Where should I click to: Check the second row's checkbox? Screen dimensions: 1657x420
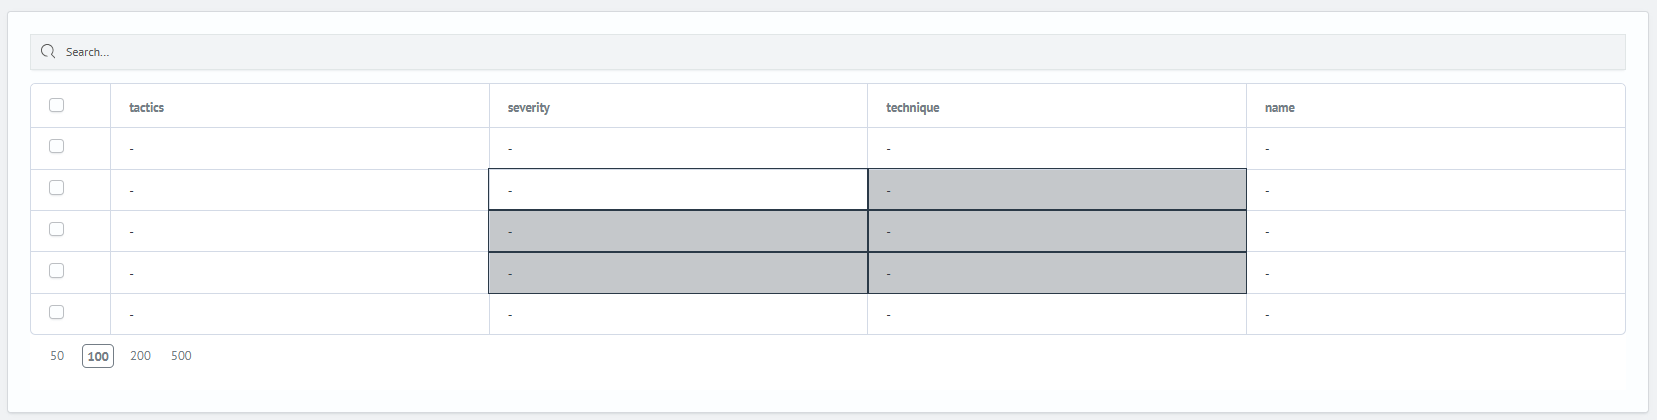(x=57, y=188)
